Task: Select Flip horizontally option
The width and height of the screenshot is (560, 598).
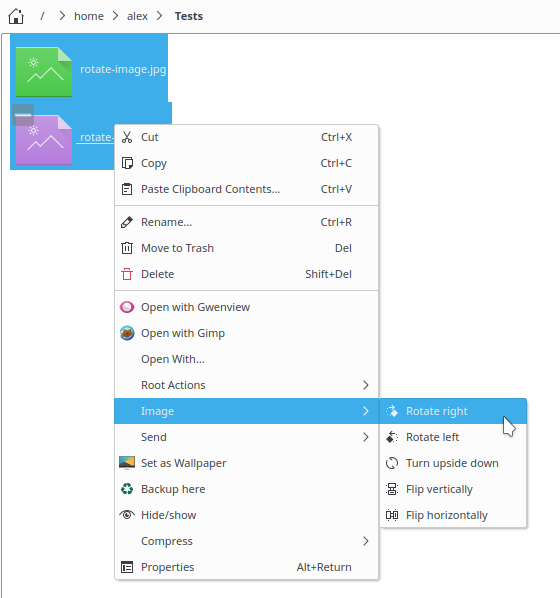Action: pos(453,514)
